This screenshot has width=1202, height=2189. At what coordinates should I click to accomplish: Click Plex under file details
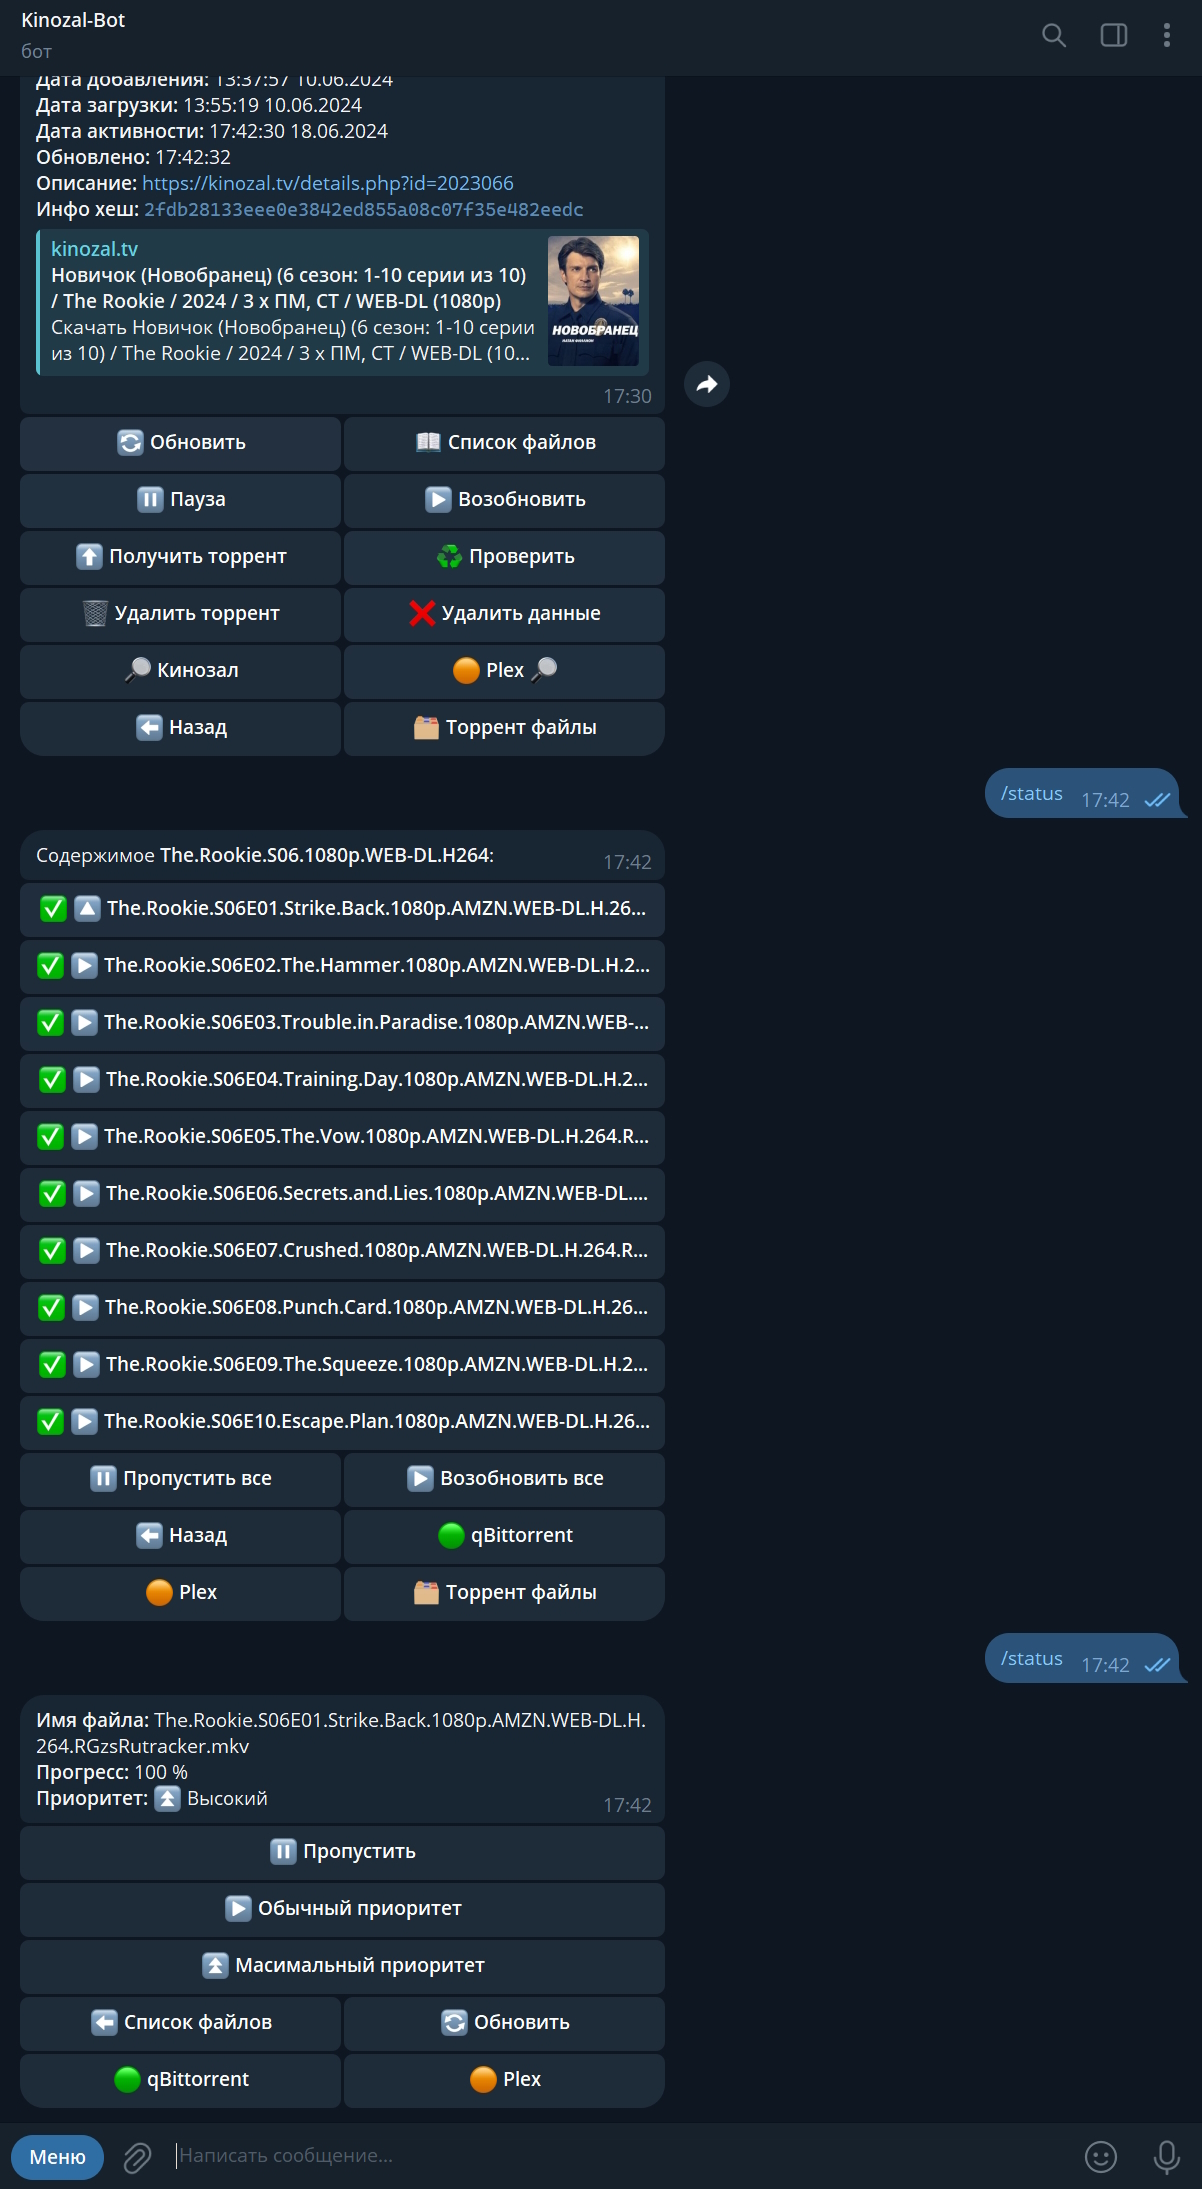504,2079
